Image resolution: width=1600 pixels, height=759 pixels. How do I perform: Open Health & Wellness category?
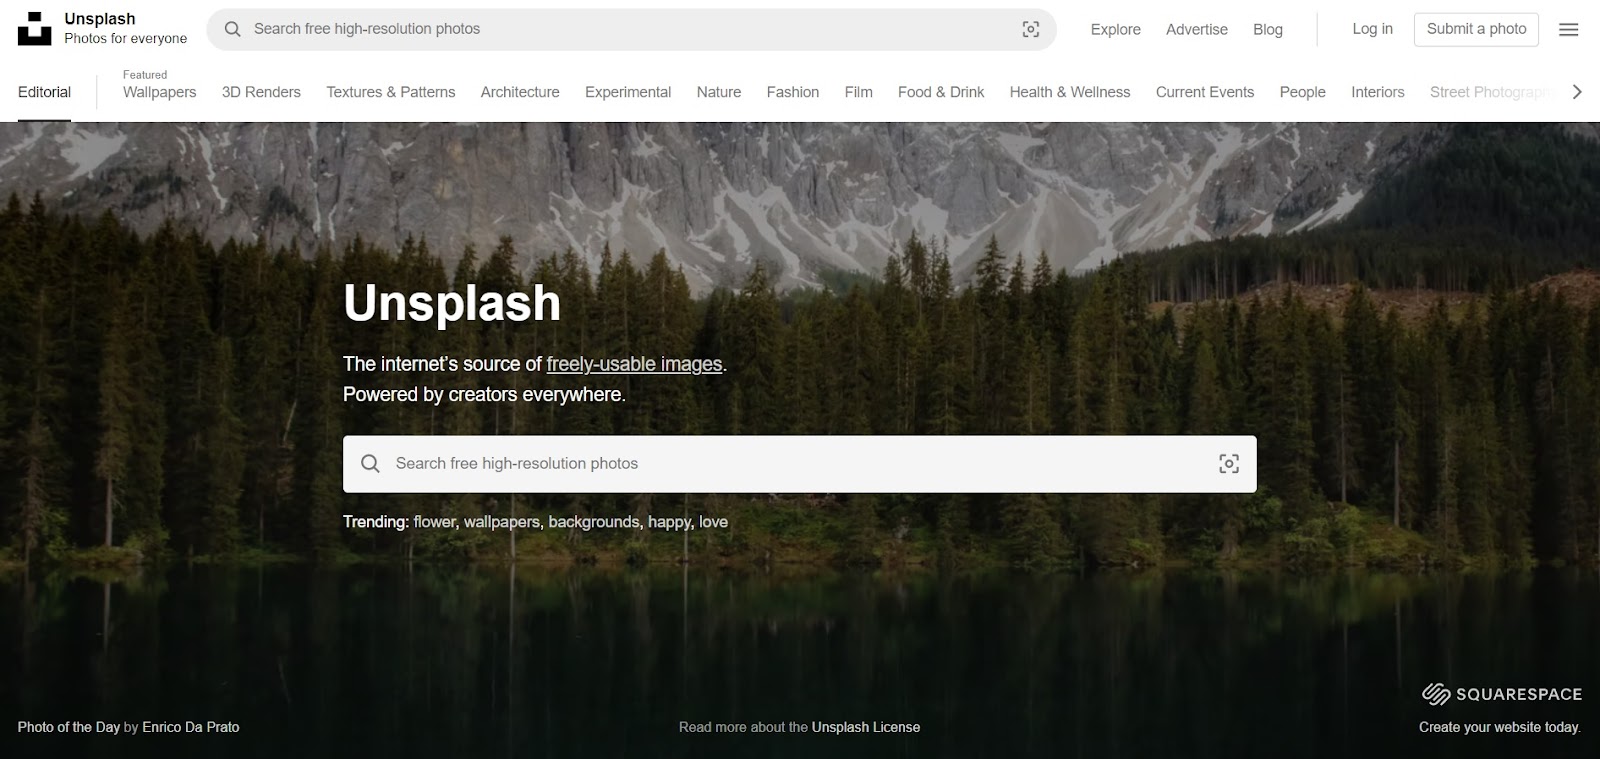[x=1070, y=92]
